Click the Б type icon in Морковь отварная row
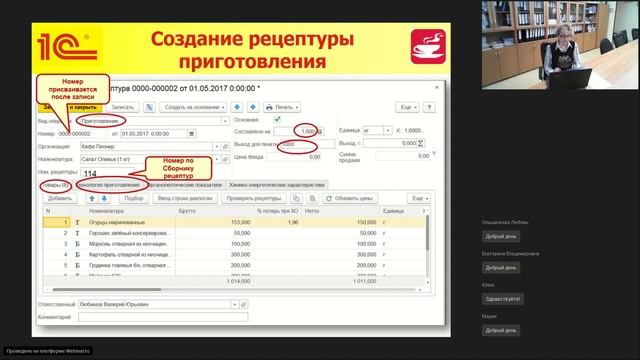 pos(77,244)
